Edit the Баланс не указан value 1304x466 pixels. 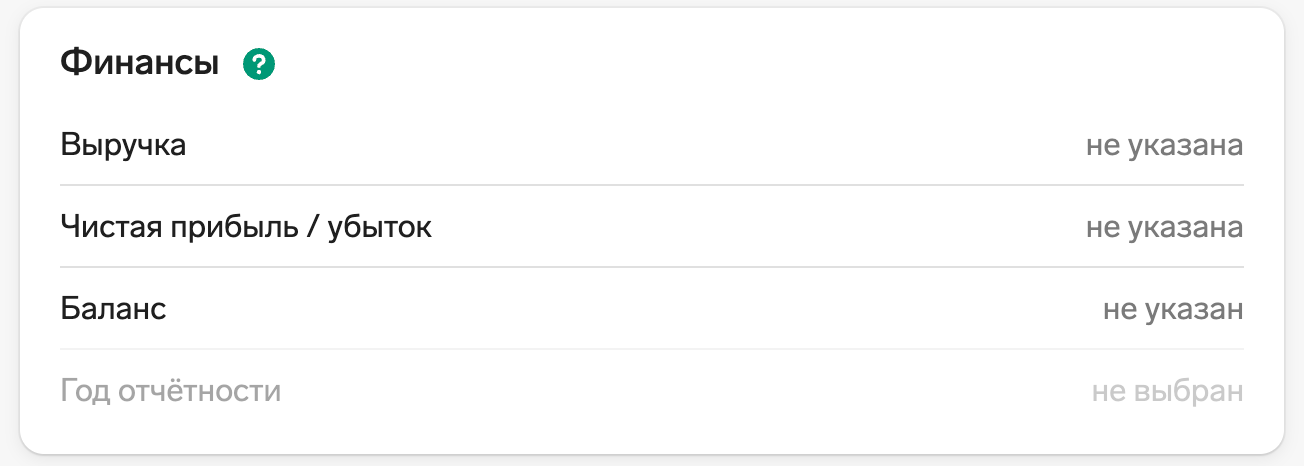pos(1172,309)
